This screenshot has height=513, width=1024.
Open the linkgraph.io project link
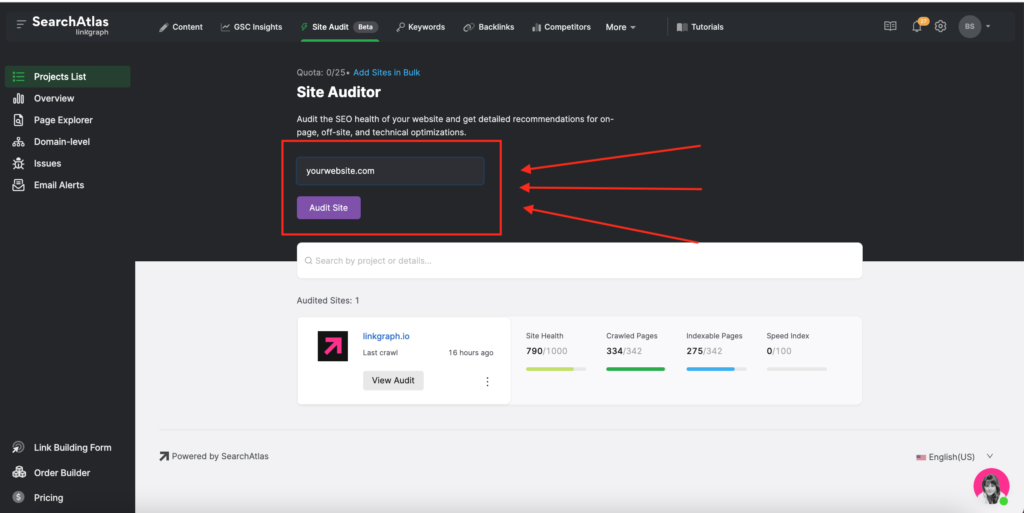pyautogui.click(x=386, y=336)
